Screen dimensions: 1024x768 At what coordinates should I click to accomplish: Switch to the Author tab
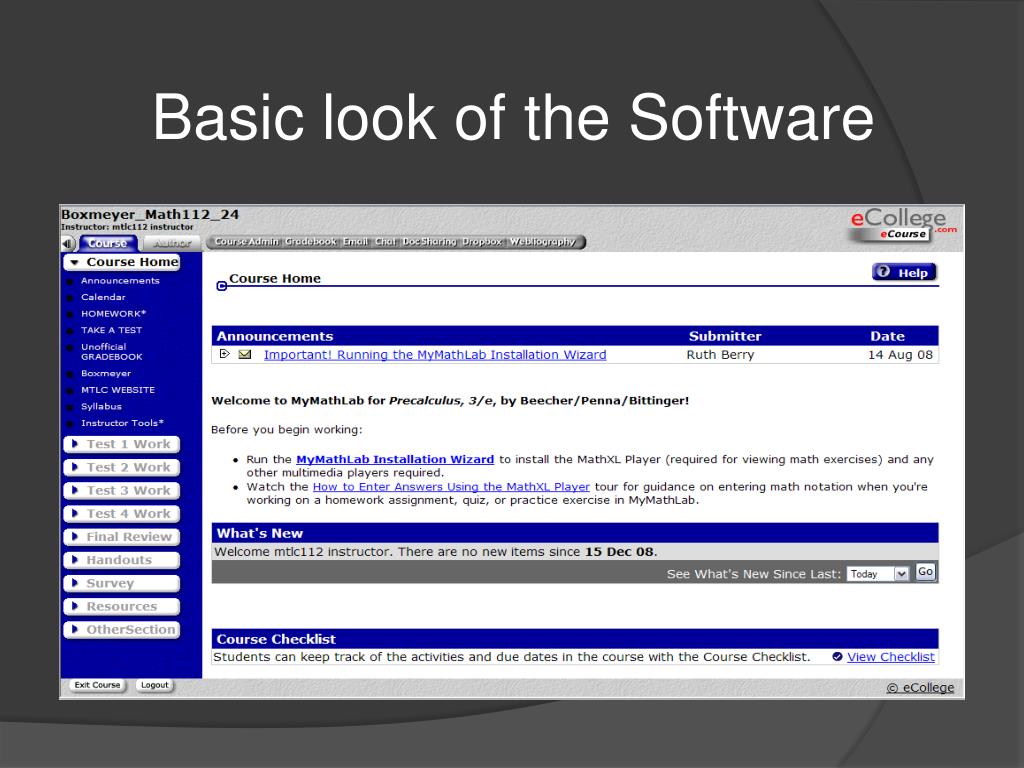[x=172, y=243]
